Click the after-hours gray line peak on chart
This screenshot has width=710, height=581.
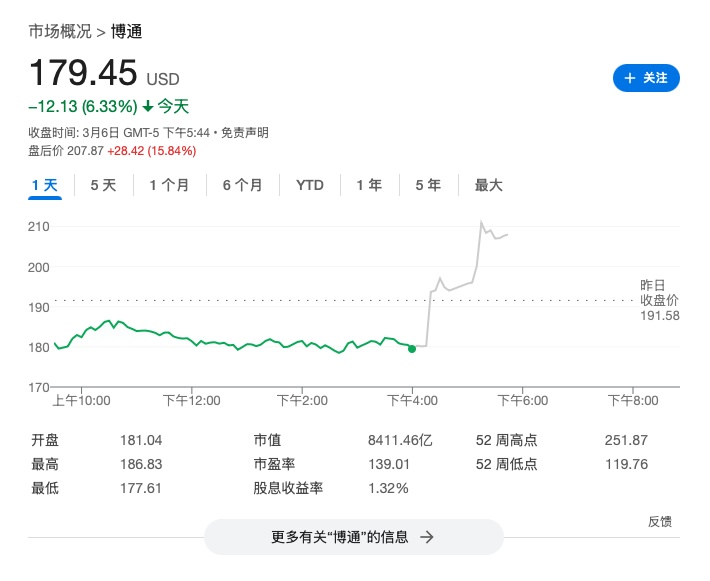tap(481, 222)
